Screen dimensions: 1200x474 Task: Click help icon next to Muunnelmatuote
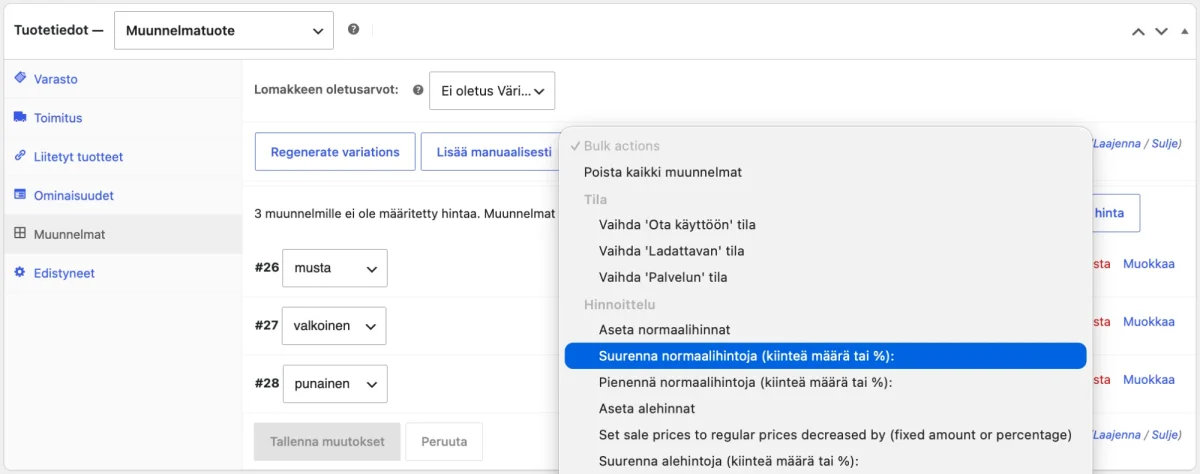click(353, 30)
